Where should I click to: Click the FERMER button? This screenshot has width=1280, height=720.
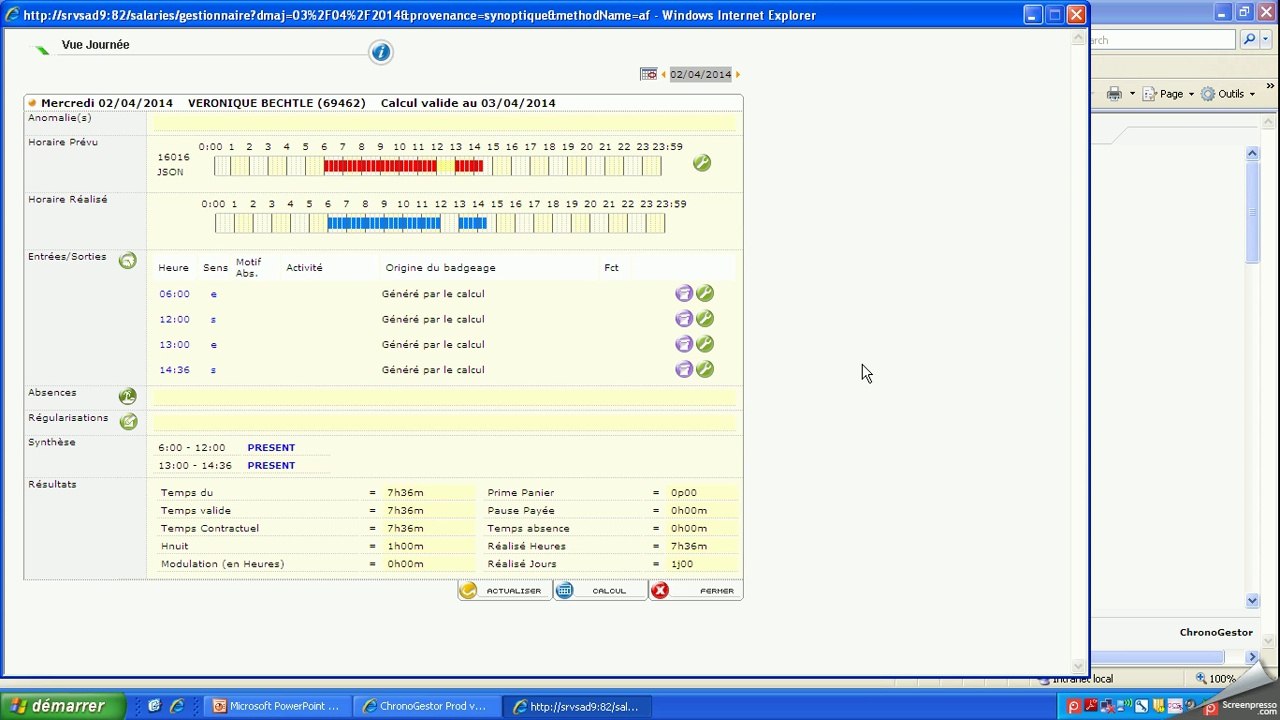696,591
